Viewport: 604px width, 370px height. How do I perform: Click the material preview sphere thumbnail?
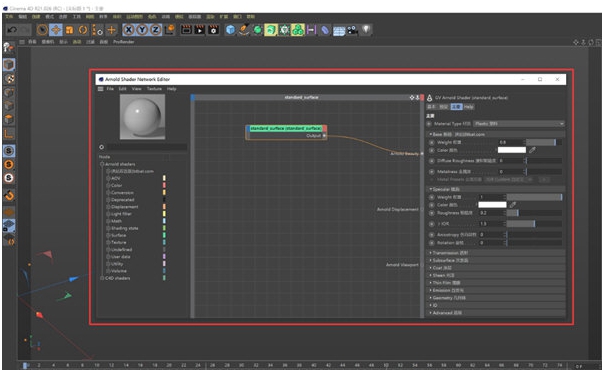click(142, 117)
